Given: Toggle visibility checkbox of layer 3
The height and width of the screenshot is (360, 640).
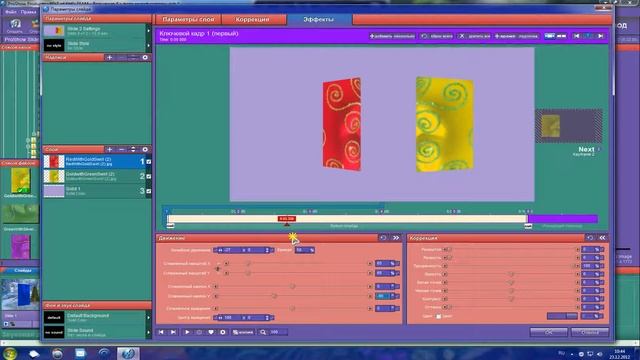Looking at the screenshot, I should coord(149,191).
